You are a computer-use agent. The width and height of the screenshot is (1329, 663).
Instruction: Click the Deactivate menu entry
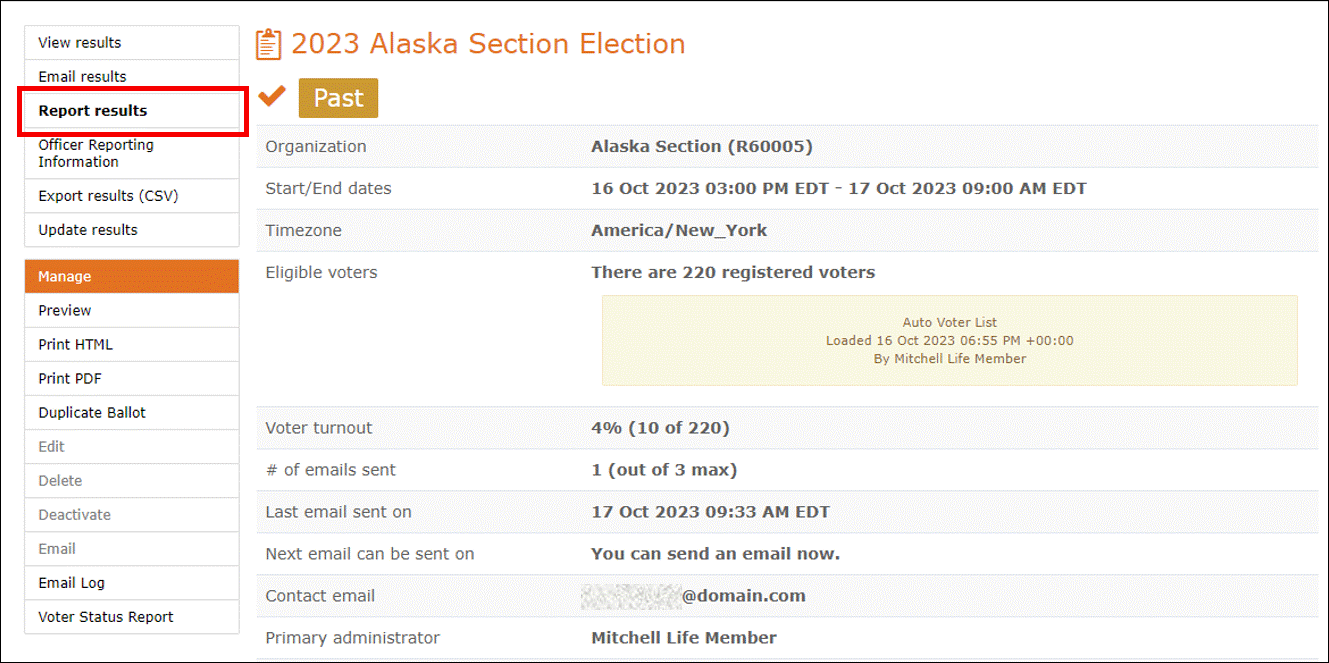point(132,515)
